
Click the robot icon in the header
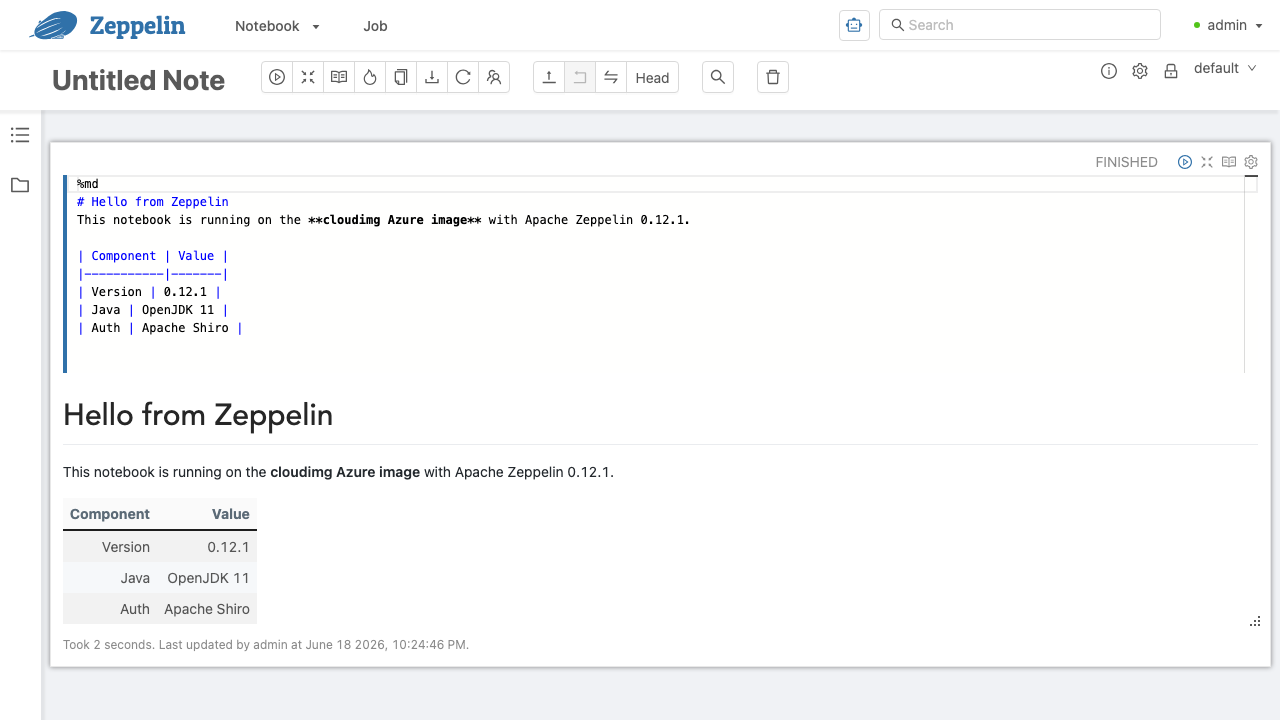pos(854,25)
